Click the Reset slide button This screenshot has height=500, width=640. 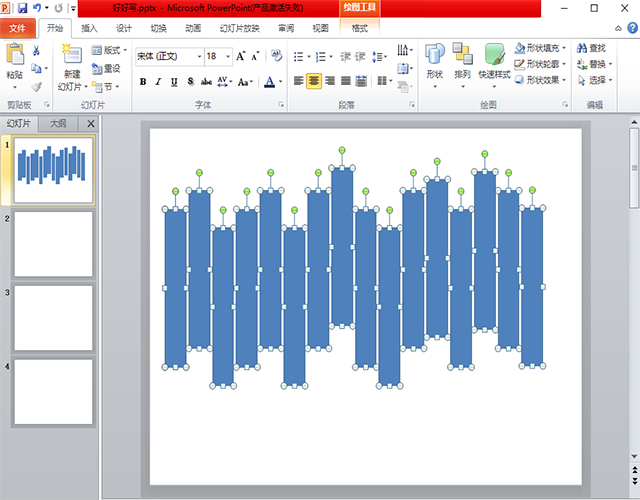click(106, 69)
